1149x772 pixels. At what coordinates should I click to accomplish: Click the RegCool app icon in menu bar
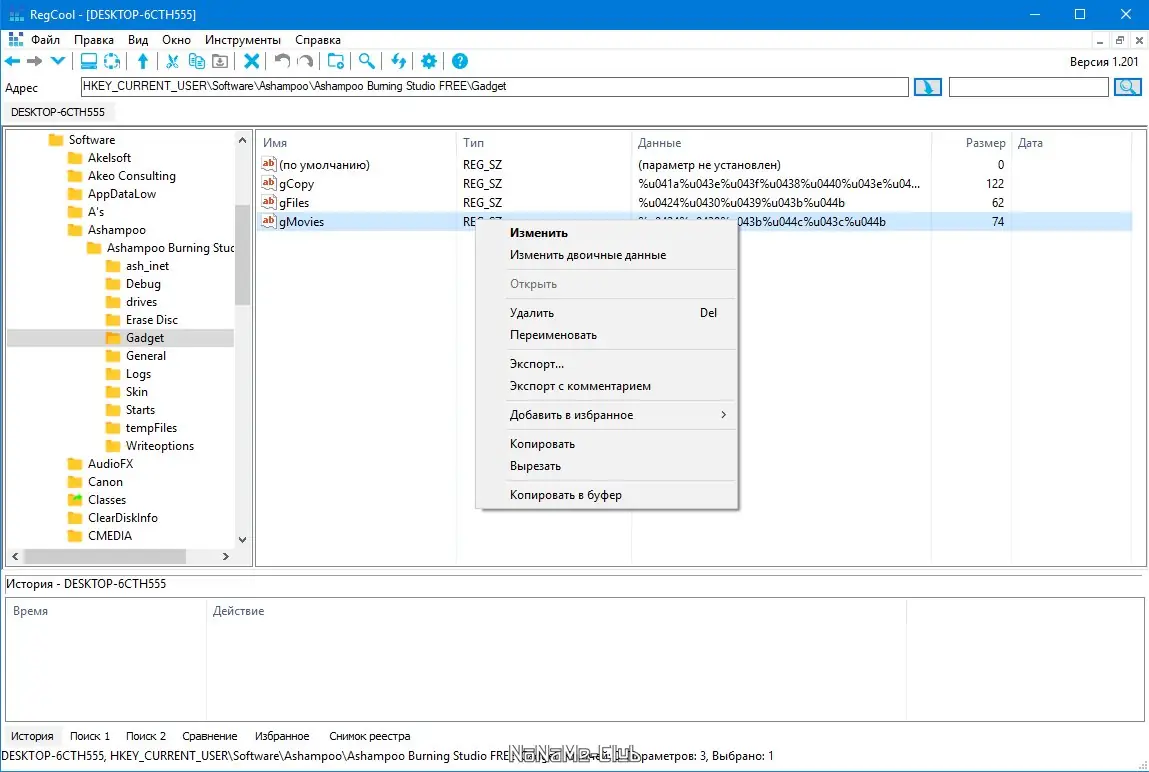click(15, 40)
